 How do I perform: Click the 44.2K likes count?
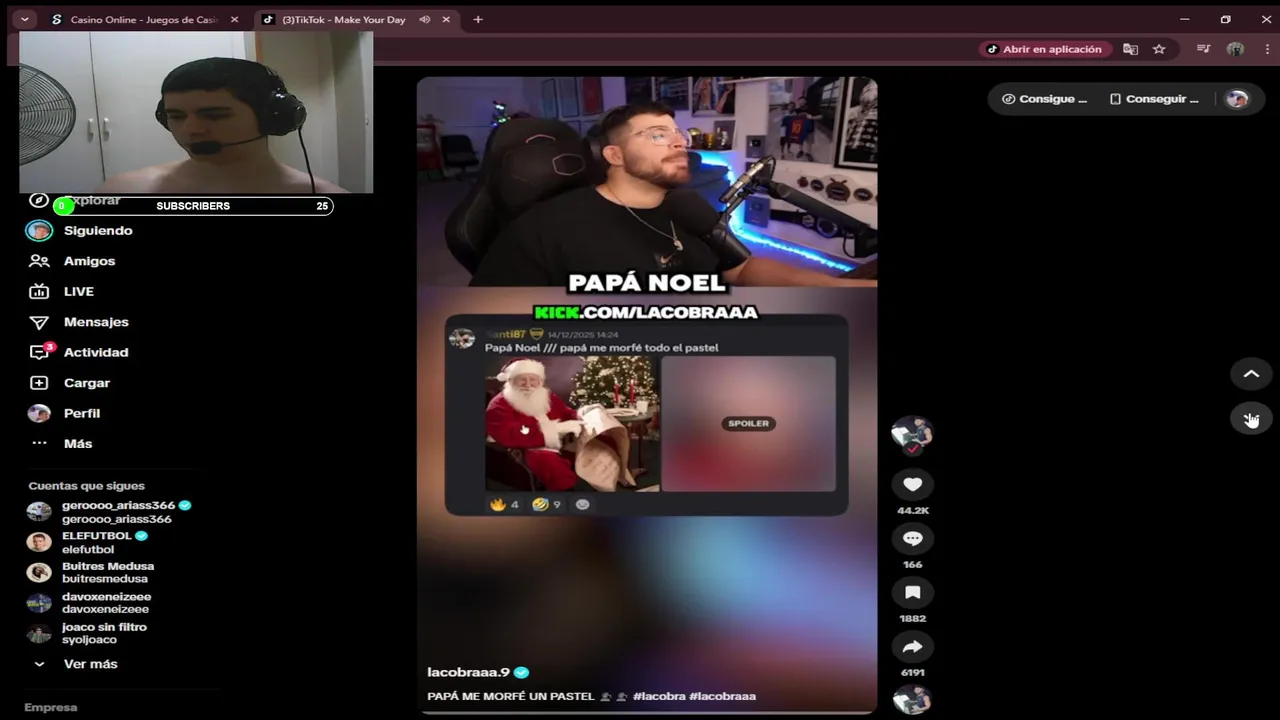pos(913,511)
